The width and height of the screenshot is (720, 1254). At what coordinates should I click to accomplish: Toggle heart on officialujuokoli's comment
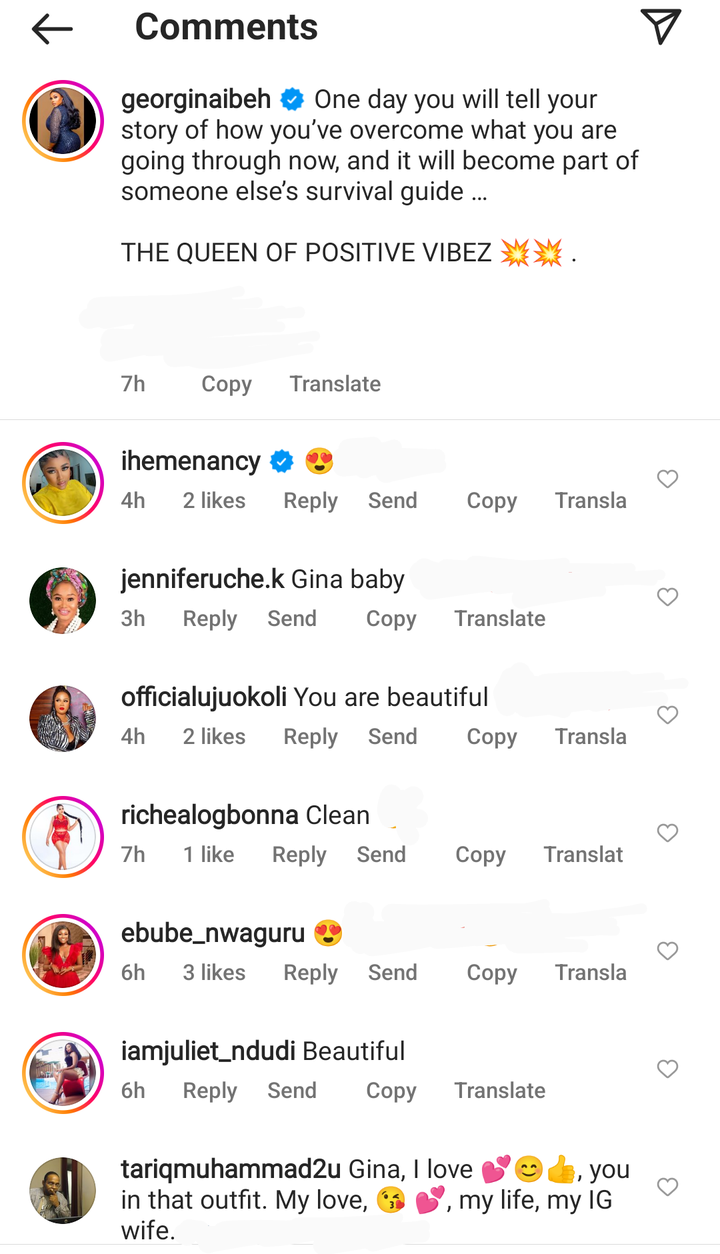pyautogui.click(x=667, y=716)
